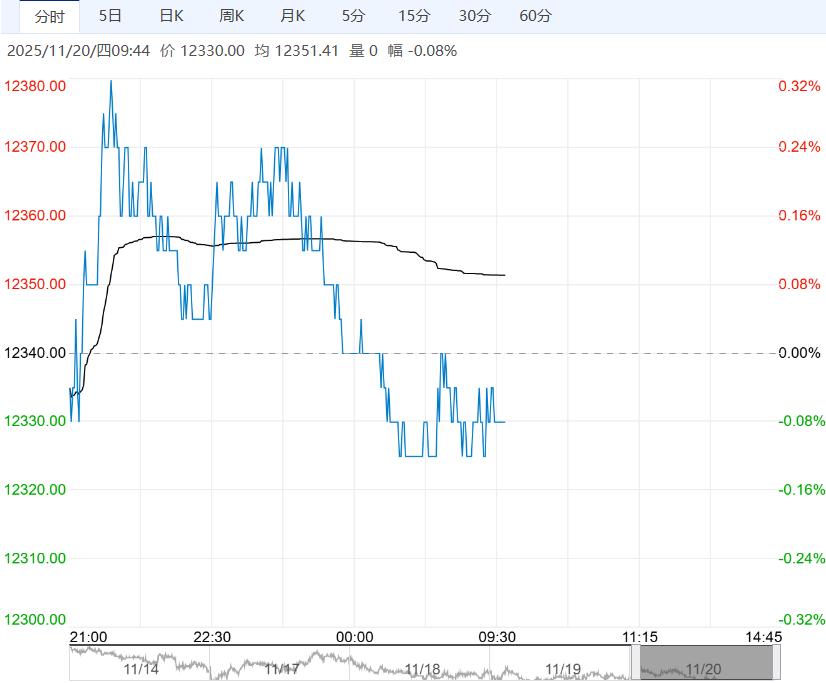Select the 周K weekly candlestick tab
This screenshot has width=826, height=683.
pos(232,16)
